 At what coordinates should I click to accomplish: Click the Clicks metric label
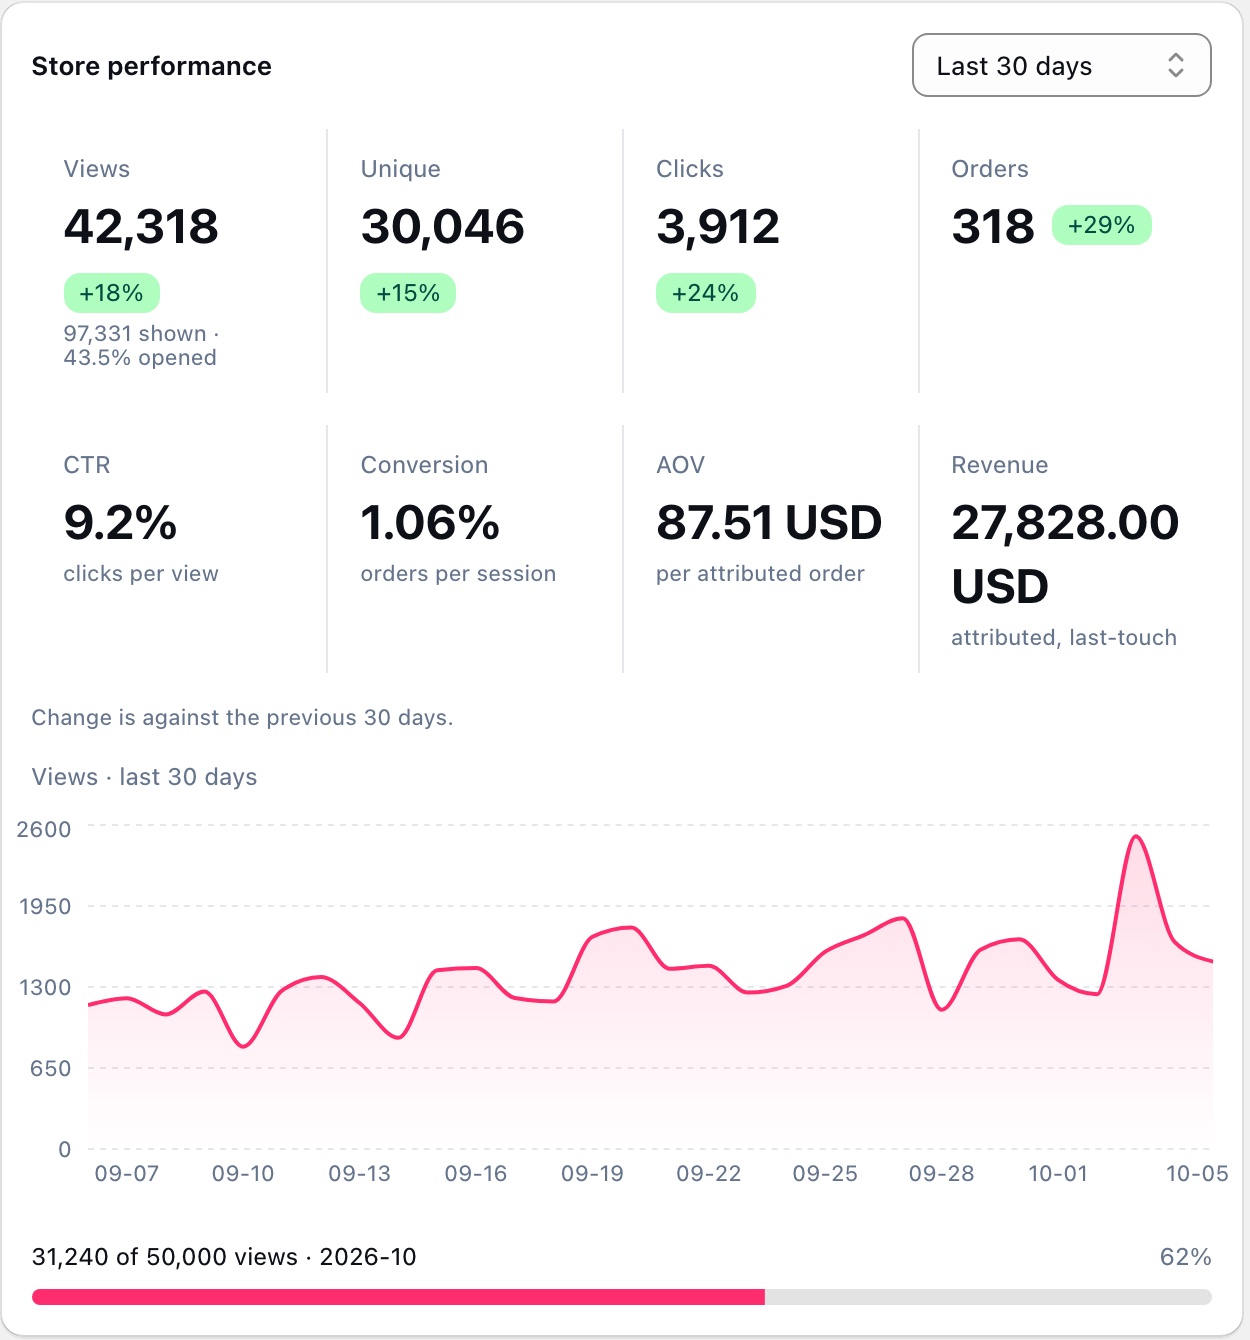point(690,169)
